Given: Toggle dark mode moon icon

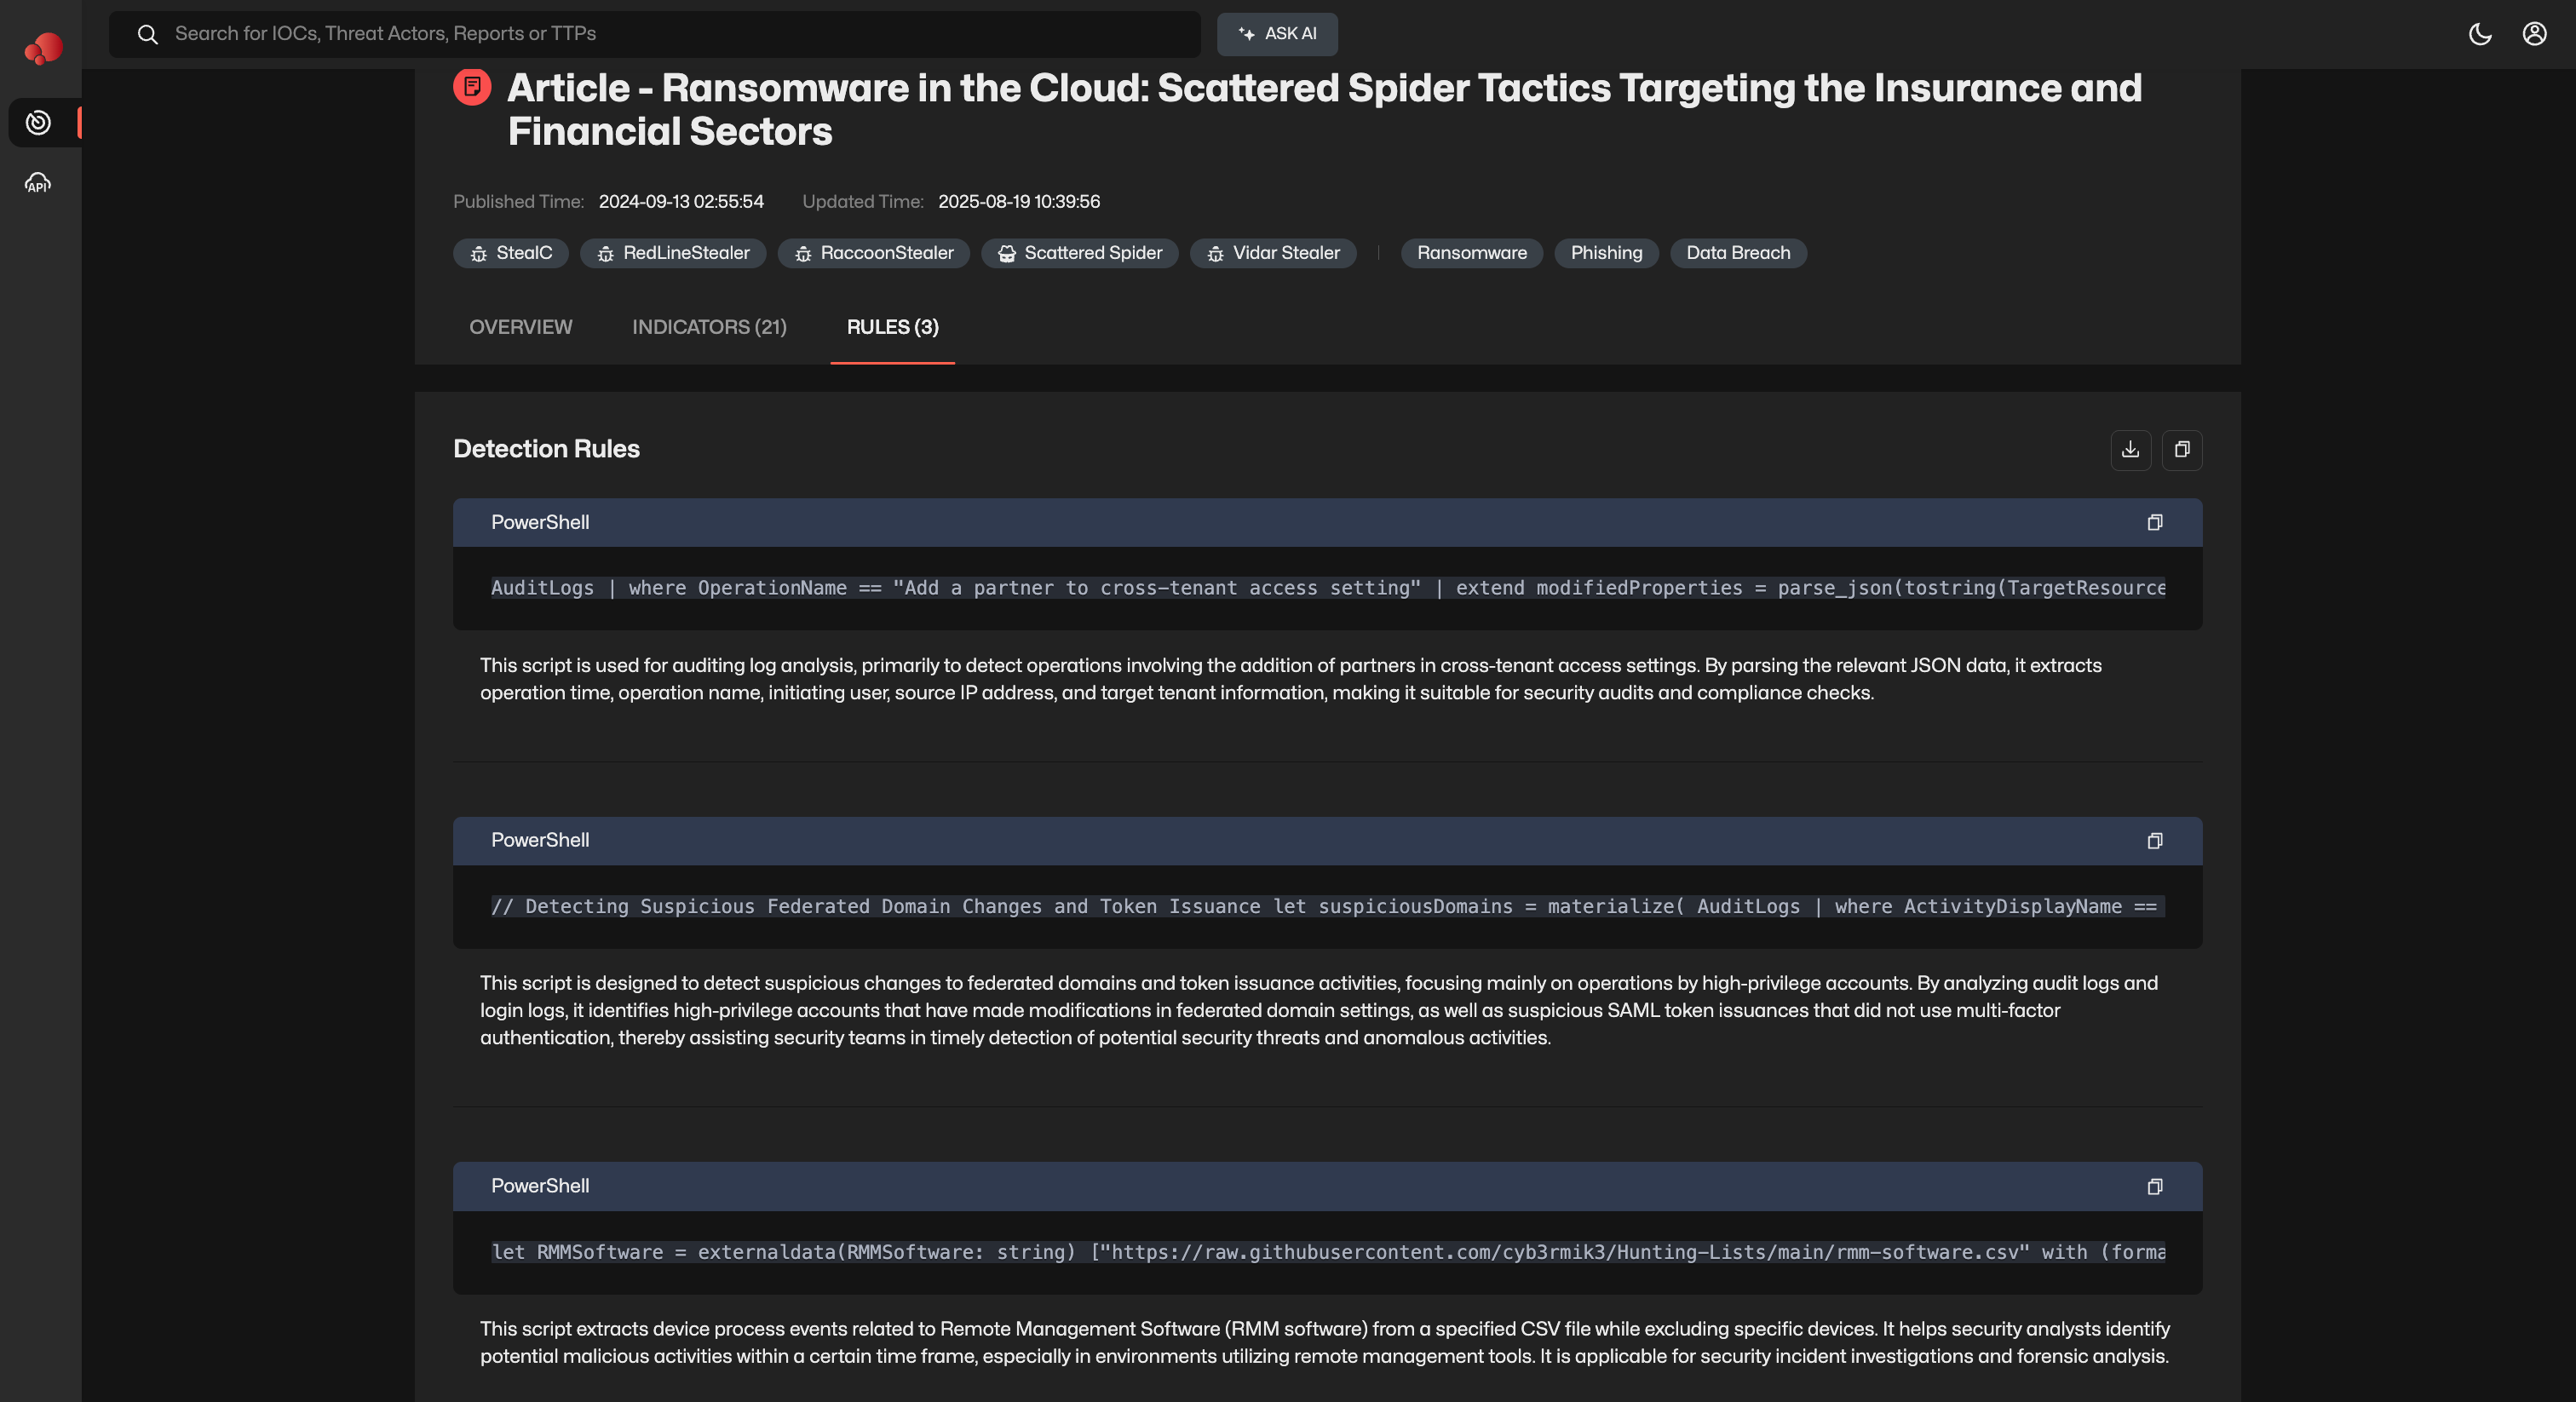Looking at the screenshot, I should tap(2480, 34).
